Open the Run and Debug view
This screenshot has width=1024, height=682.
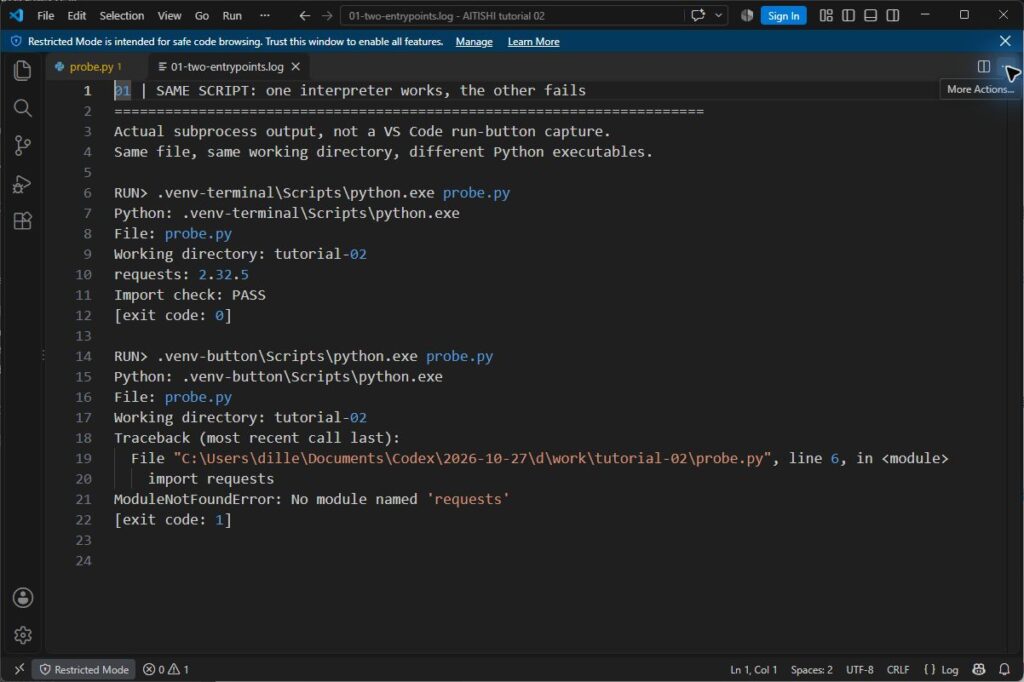click(x=22, y=184)
